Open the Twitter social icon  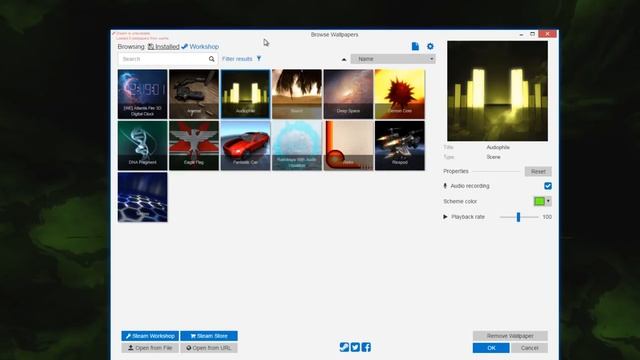355,347
